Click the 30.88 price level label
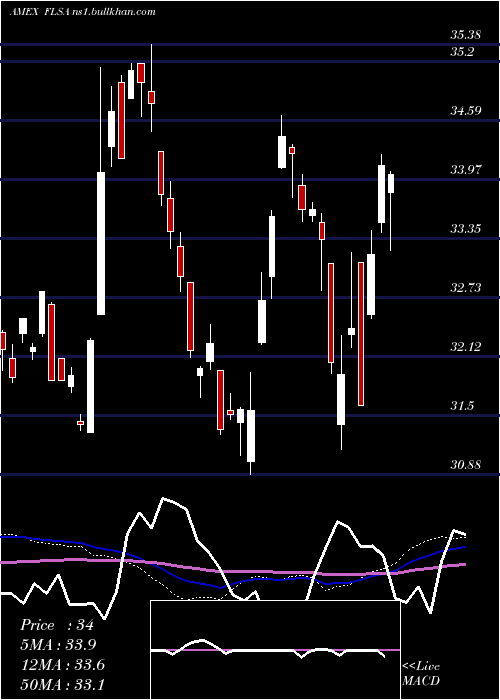 (x=466, y=465)
